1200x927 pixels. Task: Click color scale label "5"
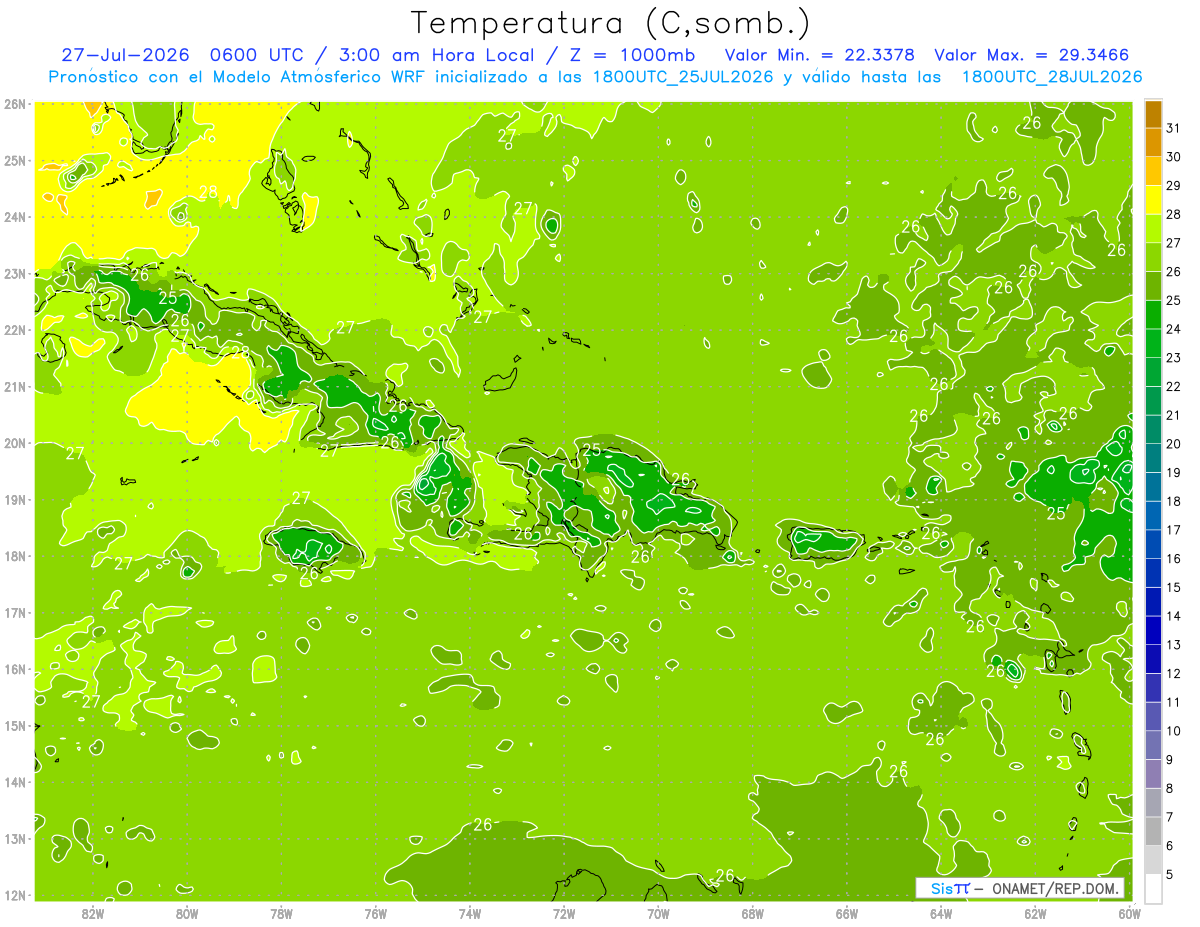(x=1170, y=874)
